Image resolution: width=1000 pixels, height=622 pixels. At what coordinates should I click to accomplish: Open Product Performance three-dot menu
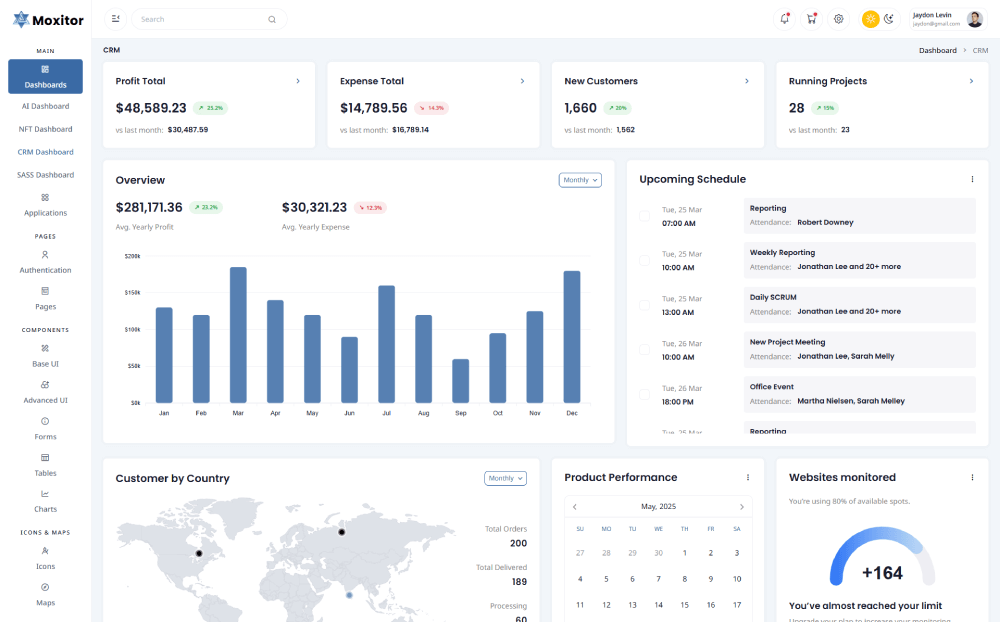tap(747, 478)
